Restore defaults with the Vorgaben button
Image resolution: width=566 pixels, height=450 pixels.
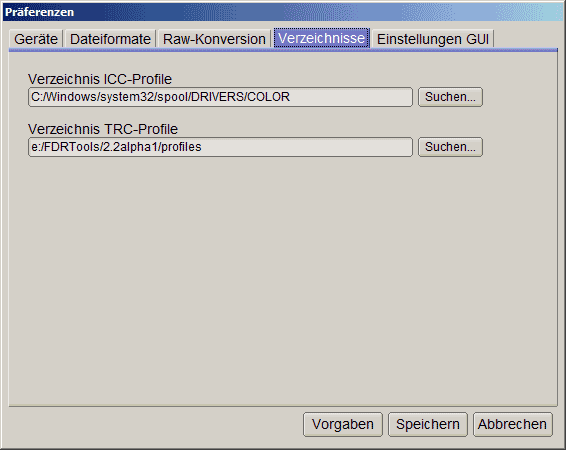pyautogui.click(x=343, y=424)
